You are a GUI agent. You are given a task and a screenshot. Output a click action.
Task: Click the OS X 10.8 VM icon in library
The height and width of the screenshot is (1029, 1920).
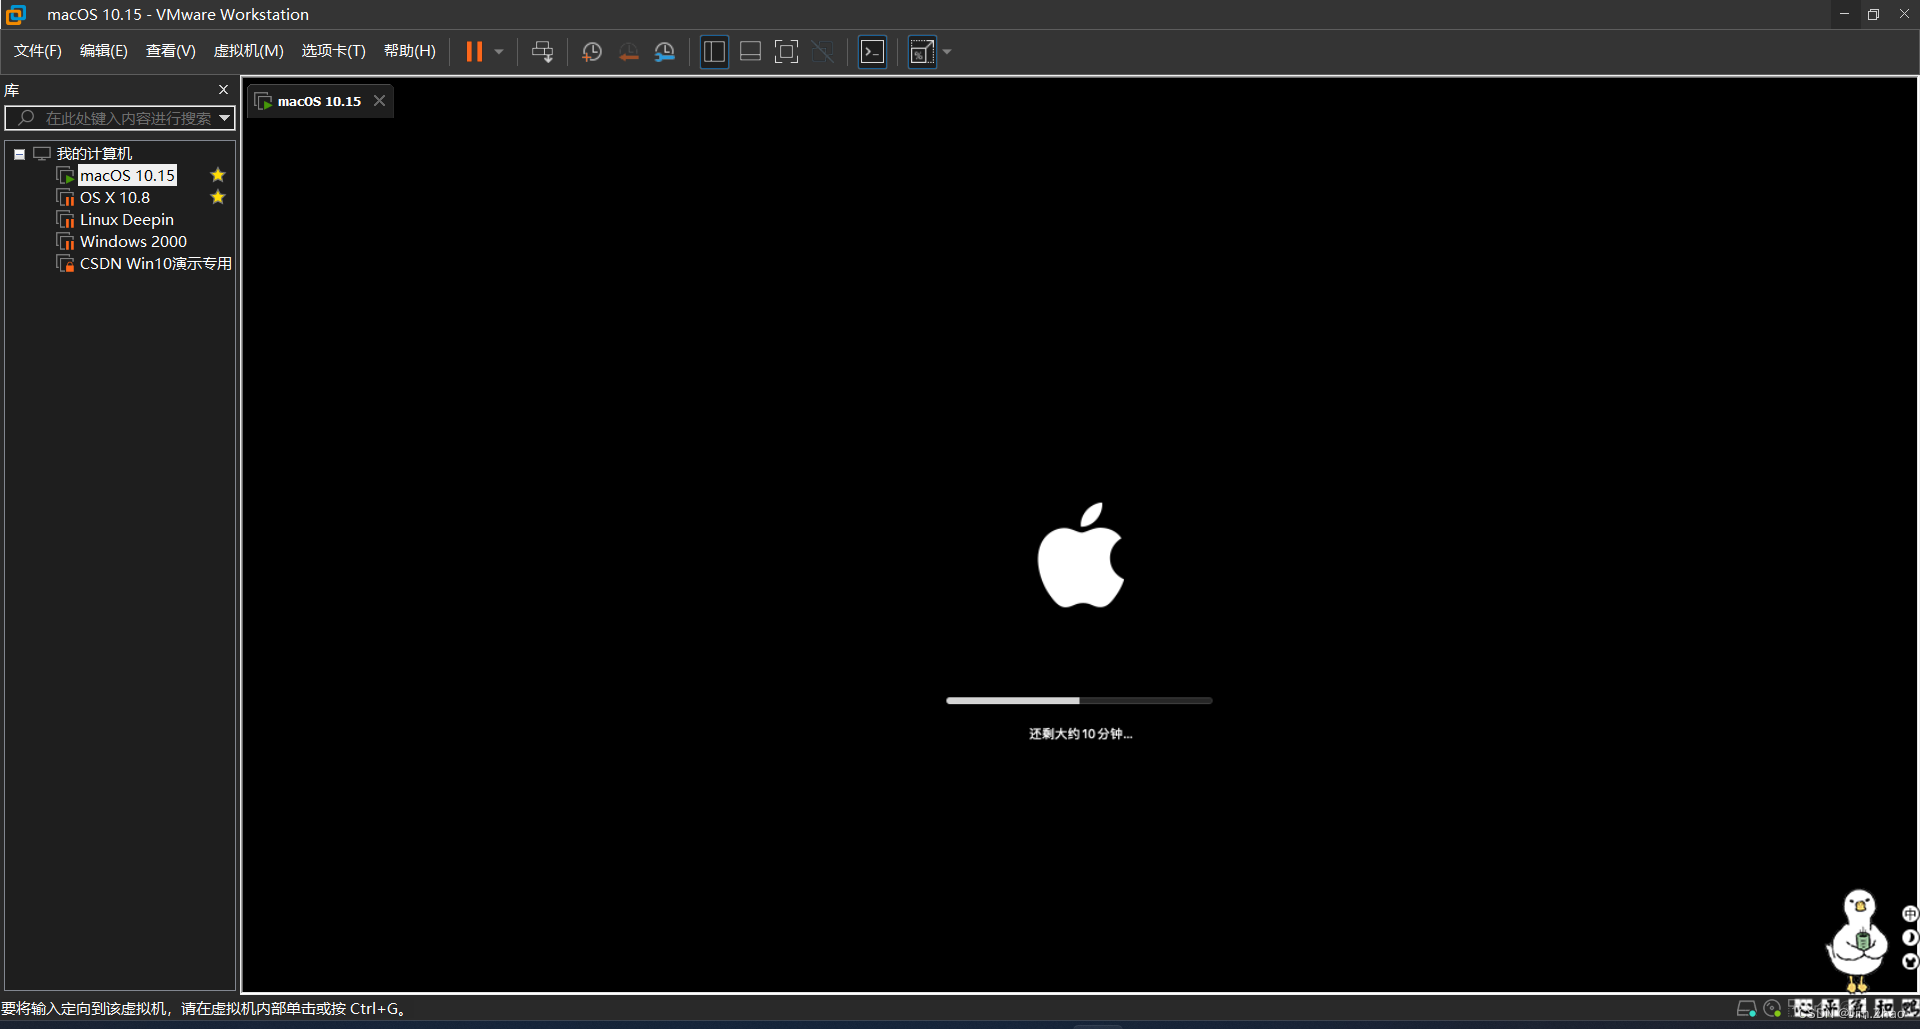click(66, 198)
